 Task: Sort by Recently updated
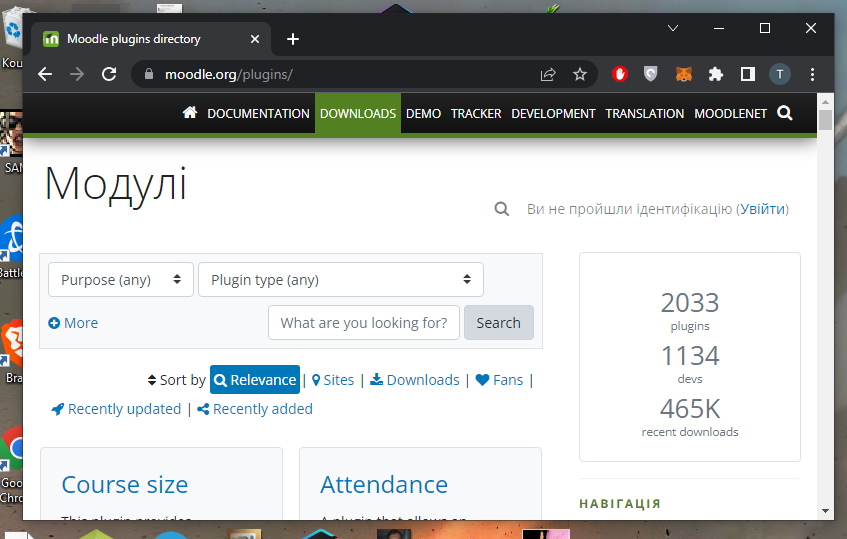pyautogui.click(x=116, y=409)
